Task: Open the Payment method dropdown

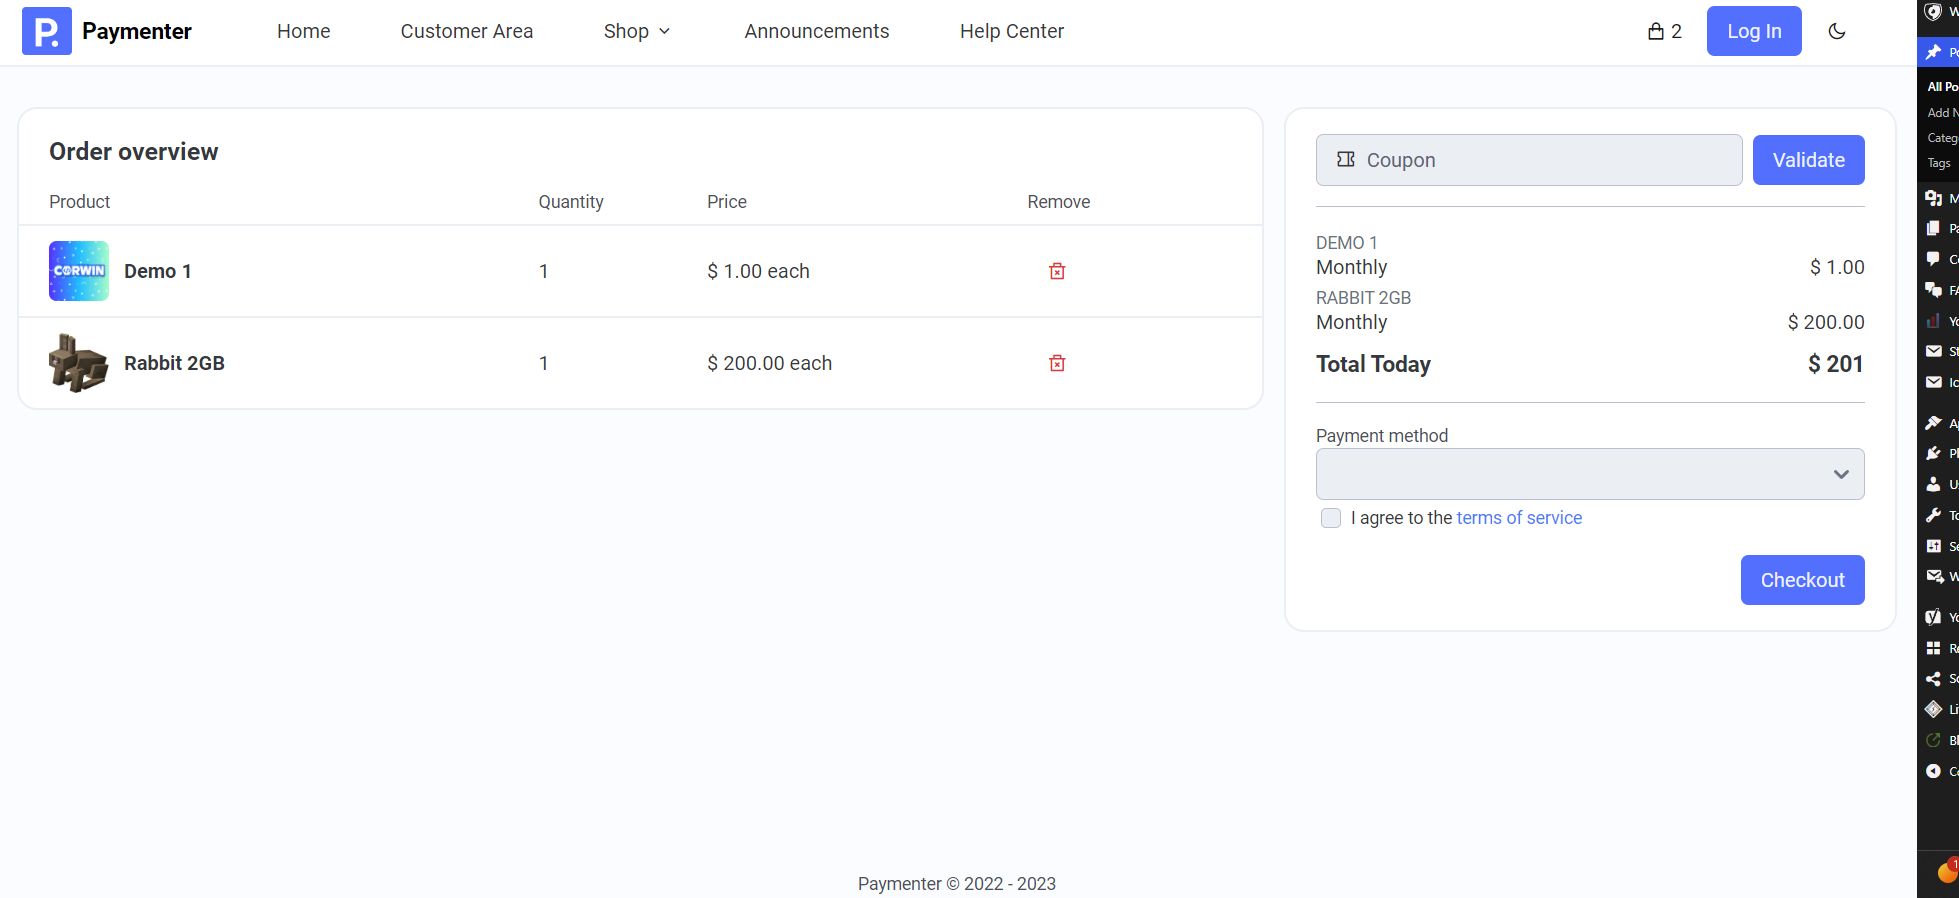Action: click(1590, 474)
